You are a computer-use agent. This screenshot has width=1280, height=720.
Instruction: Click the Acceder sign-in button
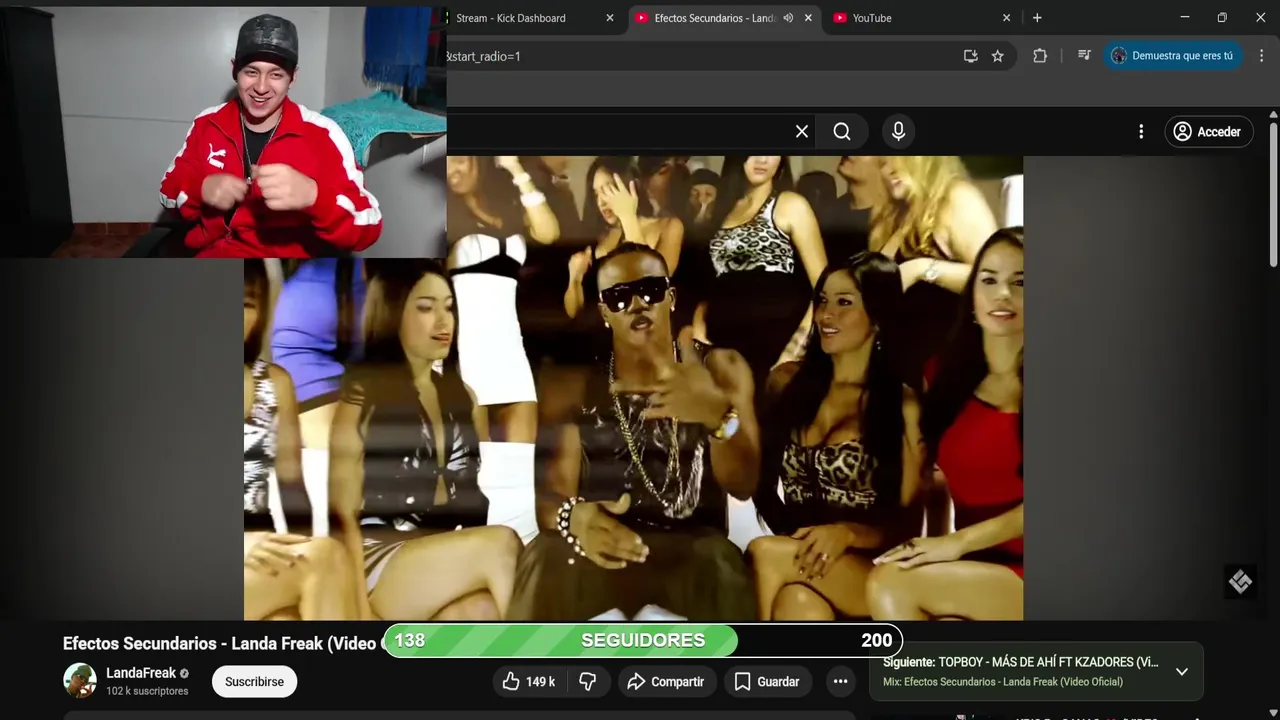(x=1208, y=131)
